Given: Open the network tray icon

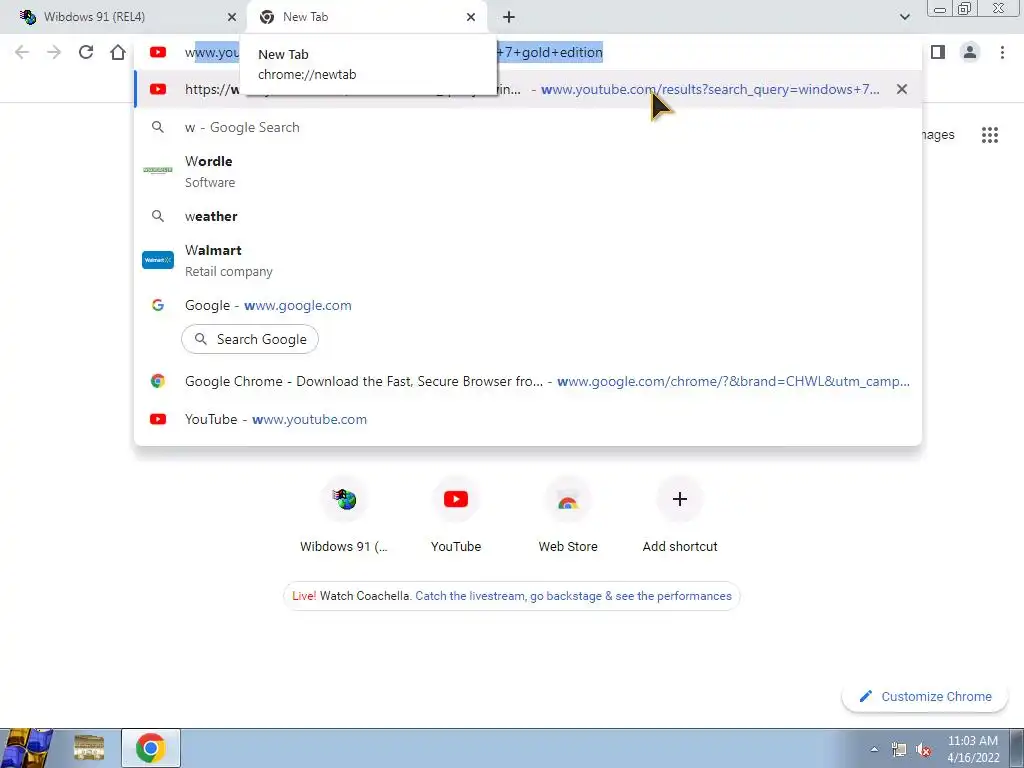Looking at the screenshot, I should pyautogui.click(x=899, y=750).
